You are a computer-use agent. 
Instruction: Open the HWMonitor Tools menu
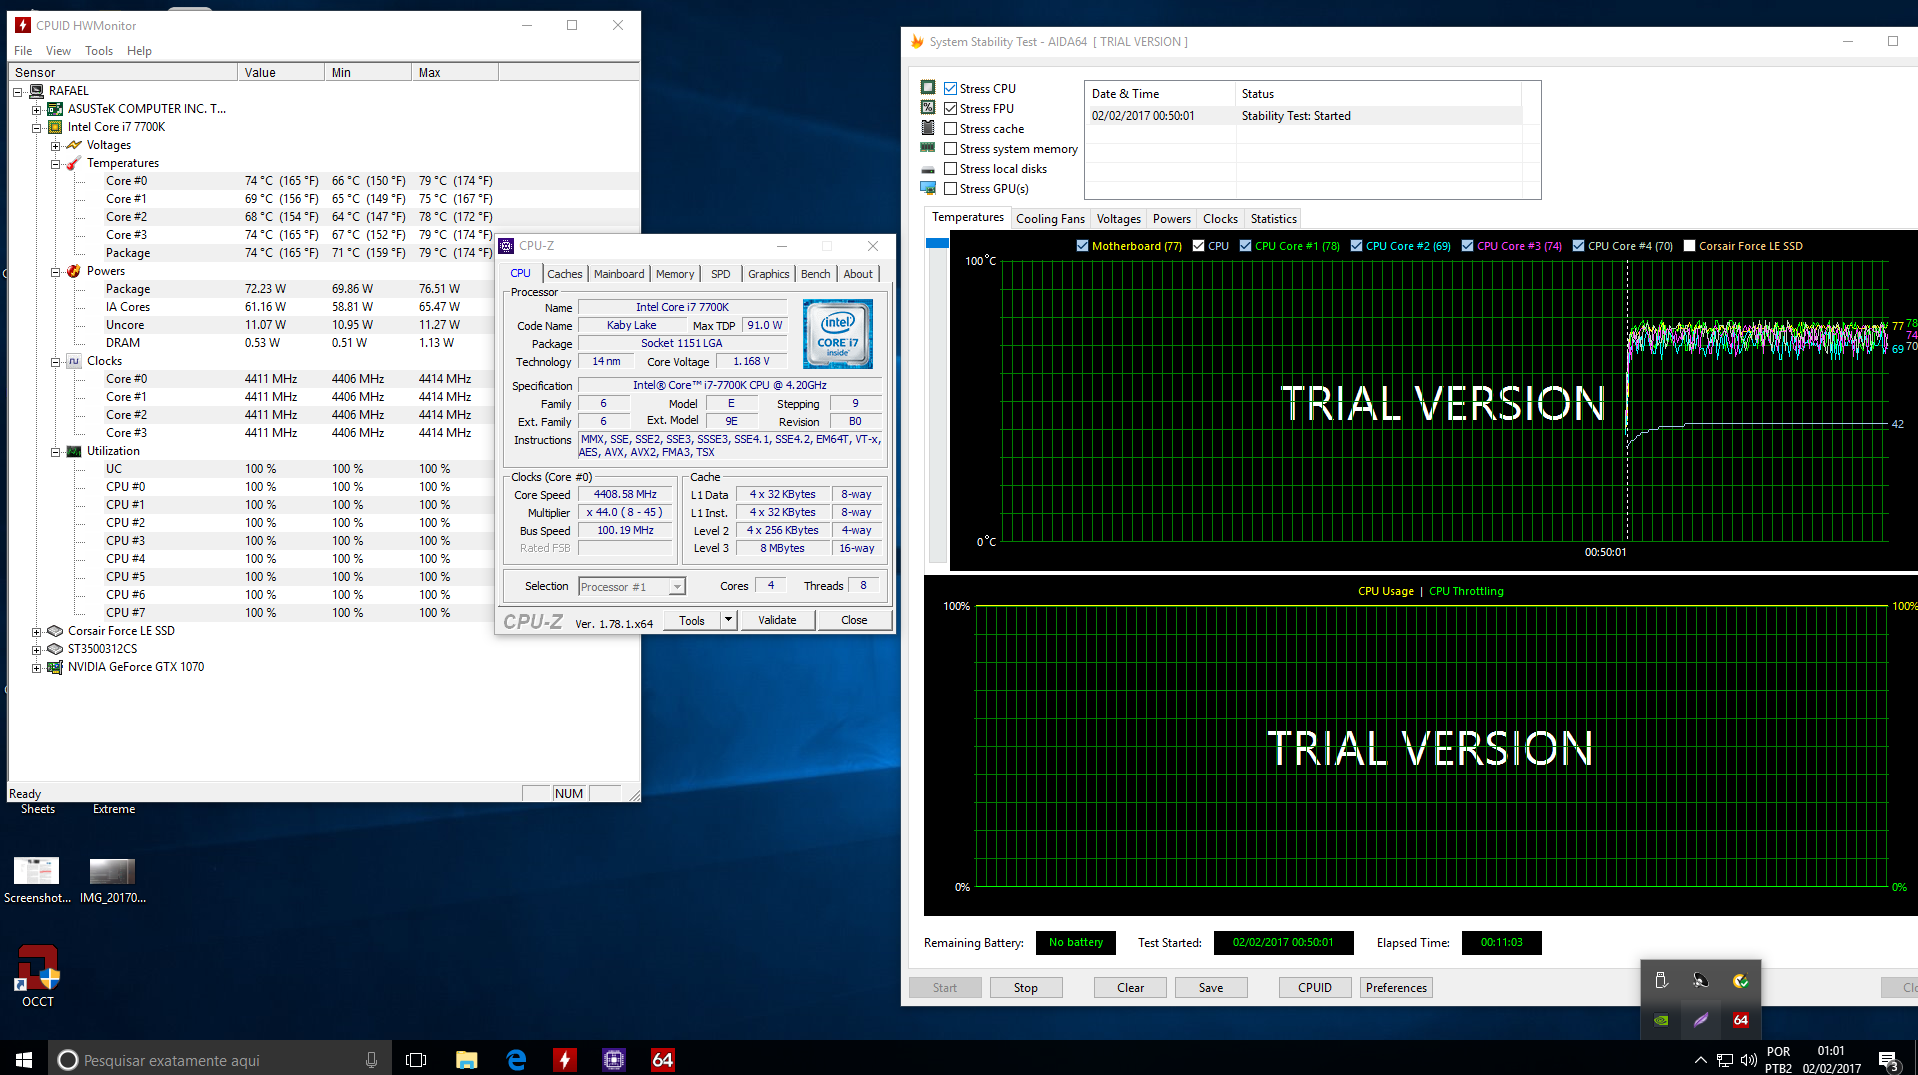tap(99, 51)
